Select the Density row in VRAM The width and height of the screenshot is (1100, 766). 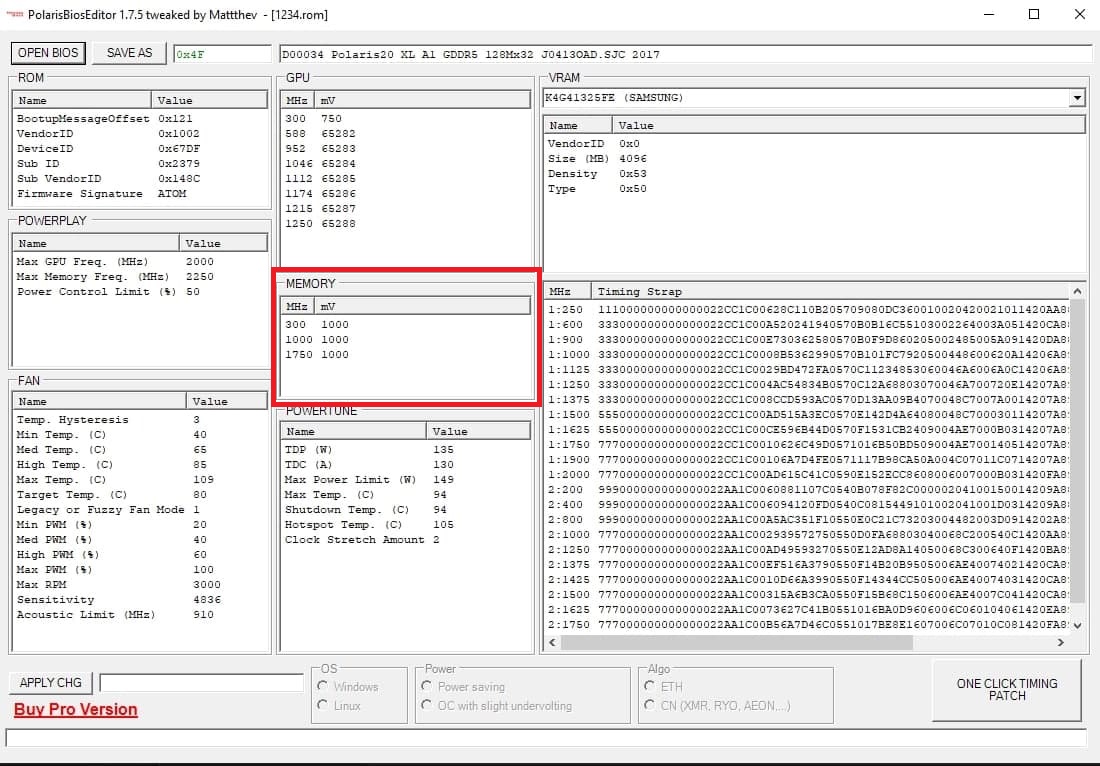(x=814, y=174)
